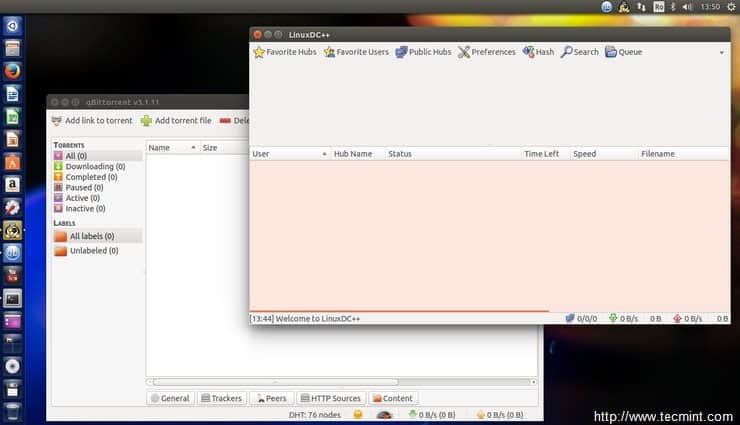The height and width of the screenshot is (425, 740).
Task: Open LinuxDC++ Preferences
Action: pos(487,52)
